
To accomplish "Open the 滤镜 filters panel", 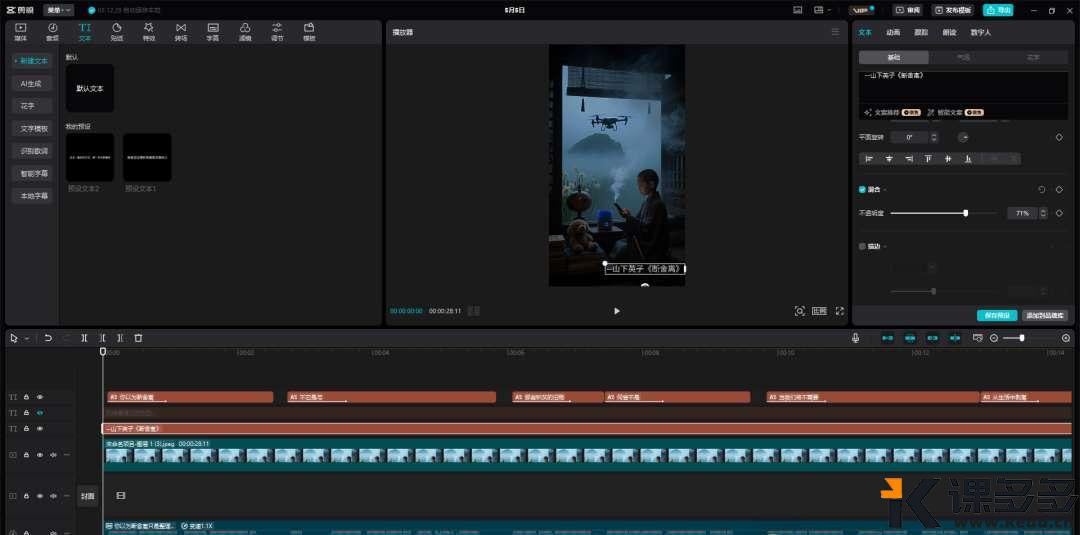I will pyautogui.click(x=245, y=32).
